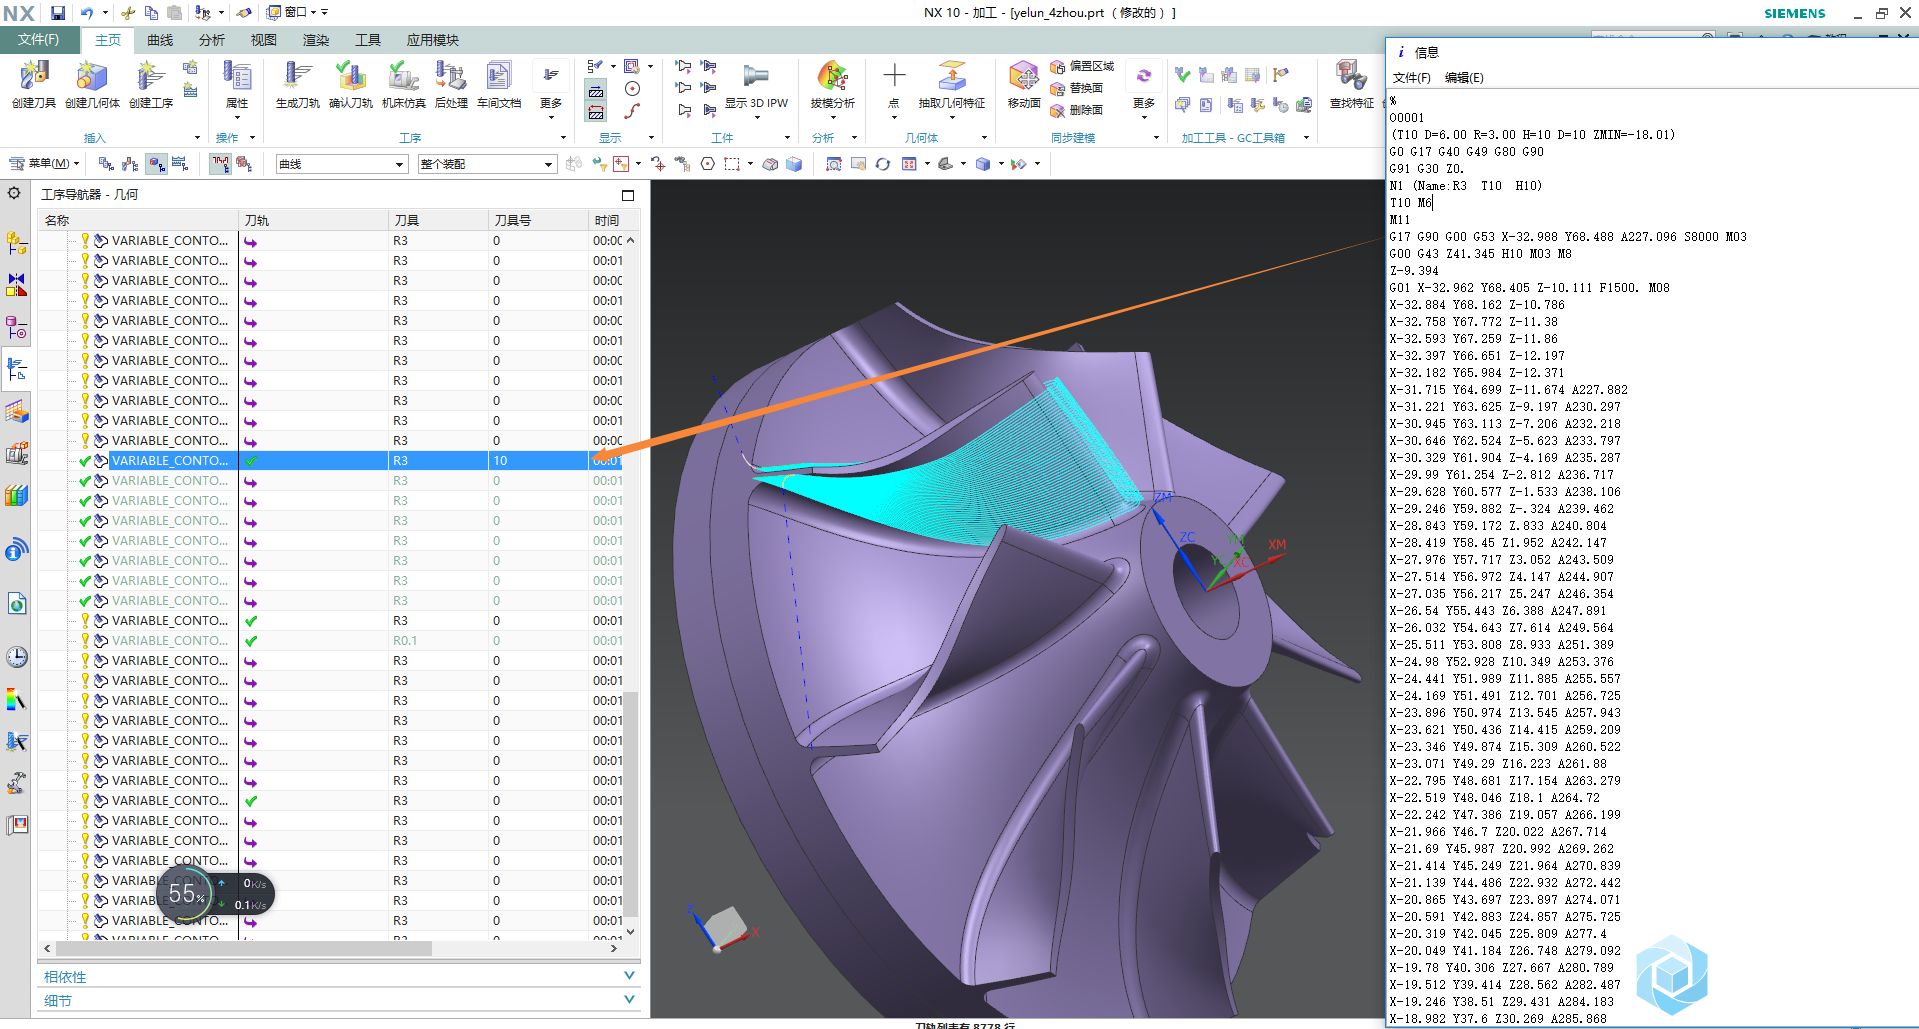The width and height of the screenshot is (1919, 1029).
Task: Open 文件(F) menu in the 信息 window
Action: pos(1412,78)
